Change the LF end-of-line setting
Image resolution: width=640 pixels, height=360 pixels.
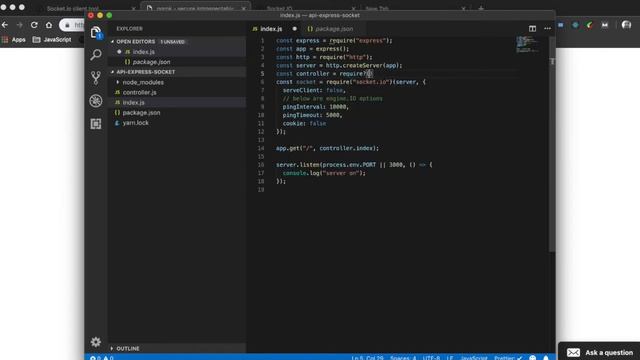coord(450,358)
